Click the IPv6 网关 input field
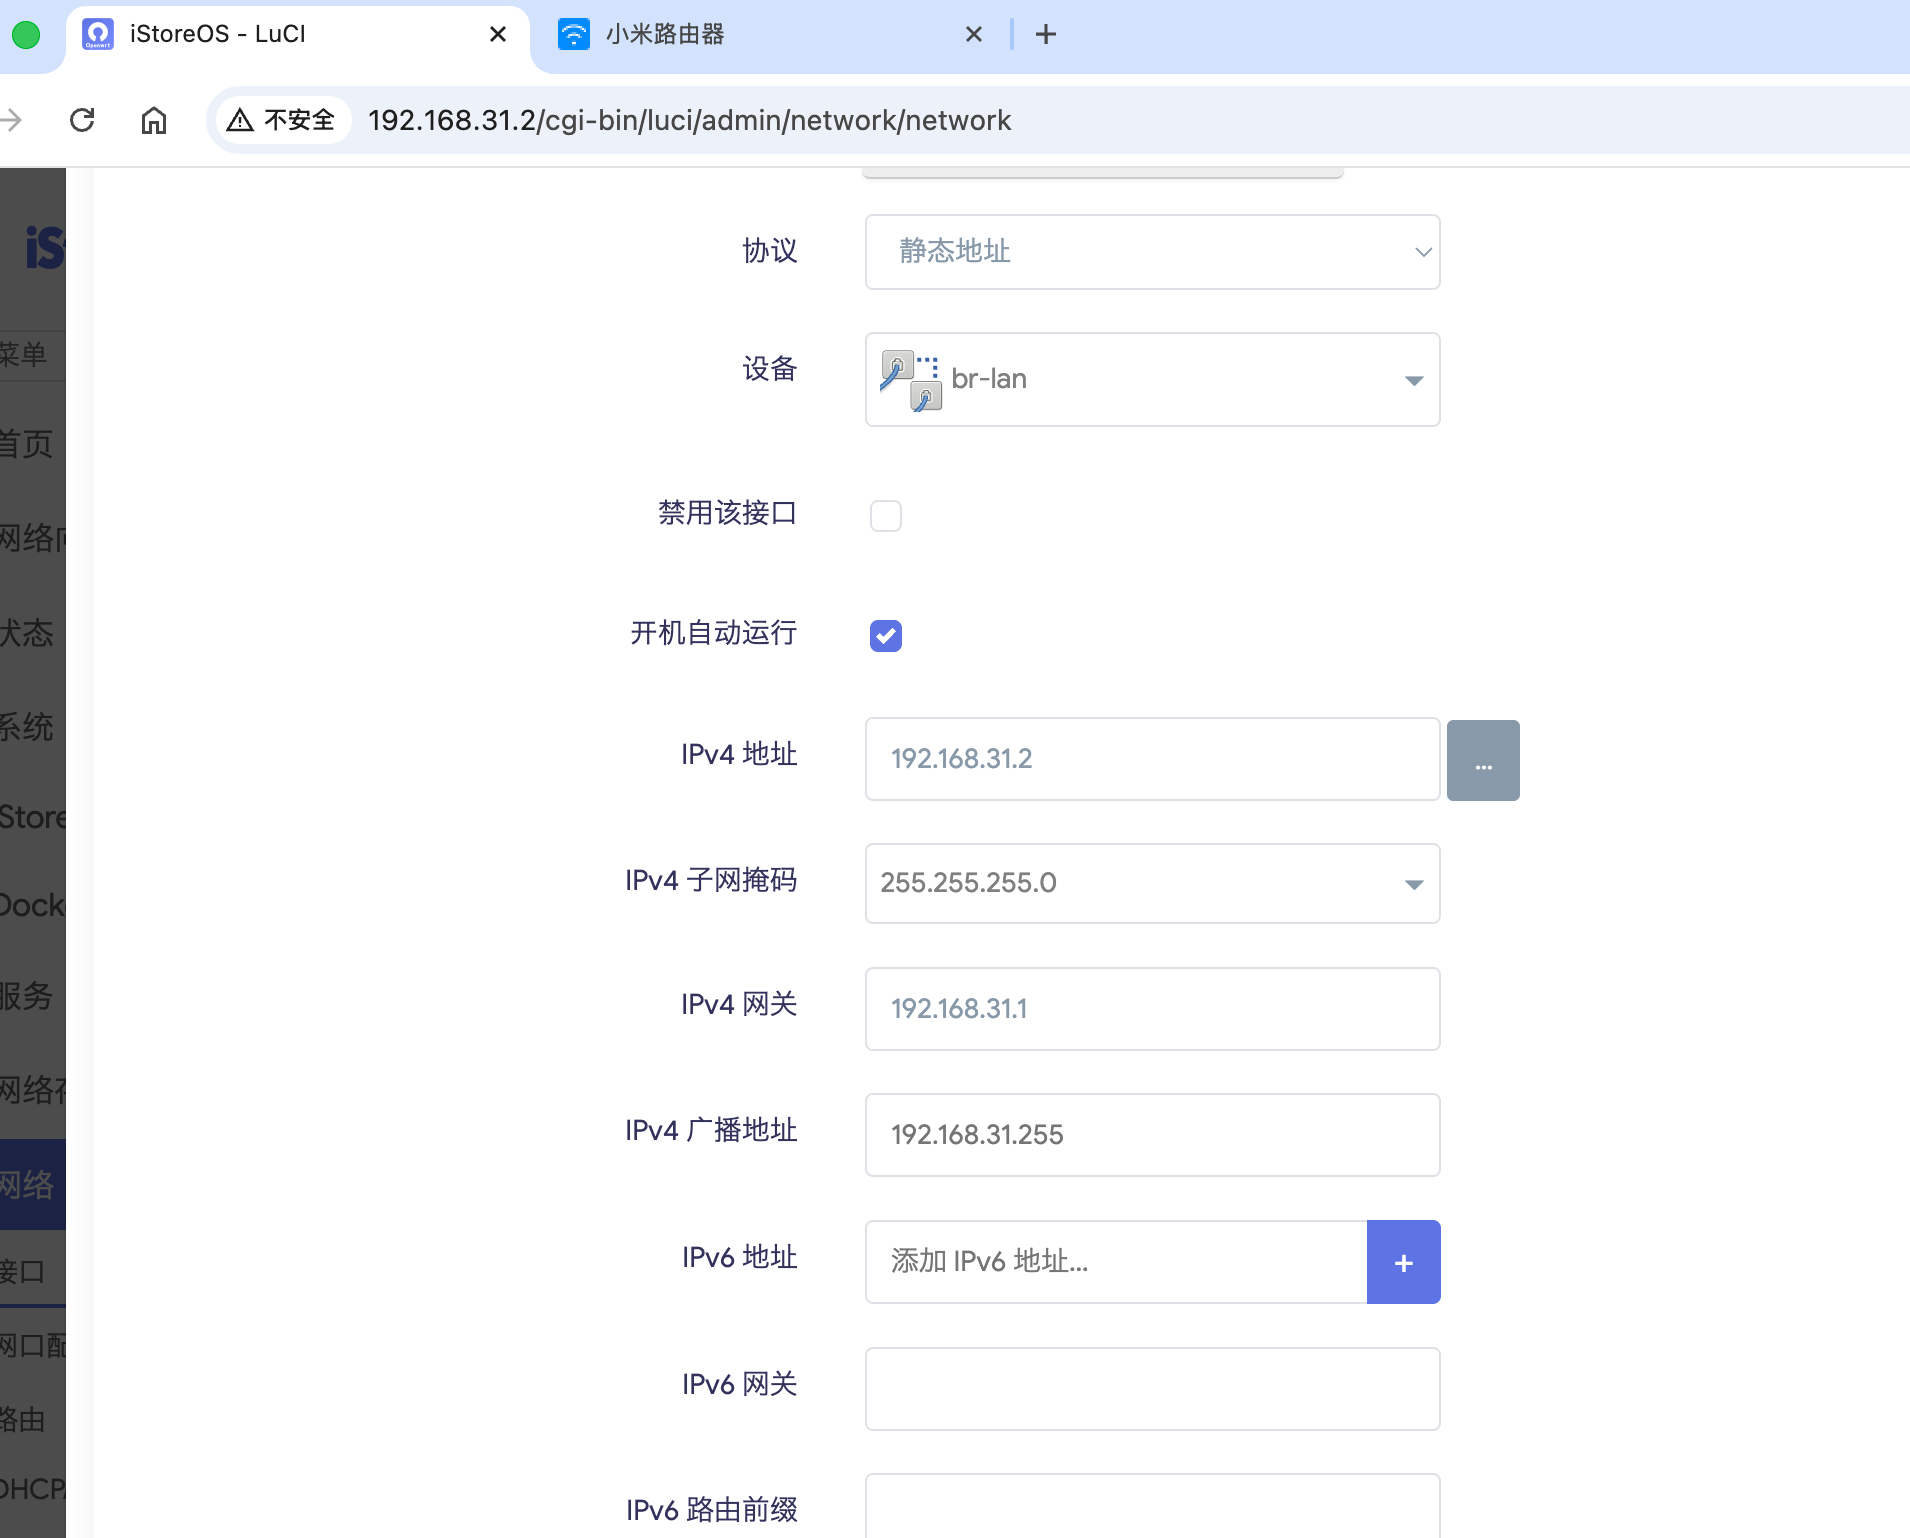Screen dimensions: 1910x1538 click(1152, 1389)
